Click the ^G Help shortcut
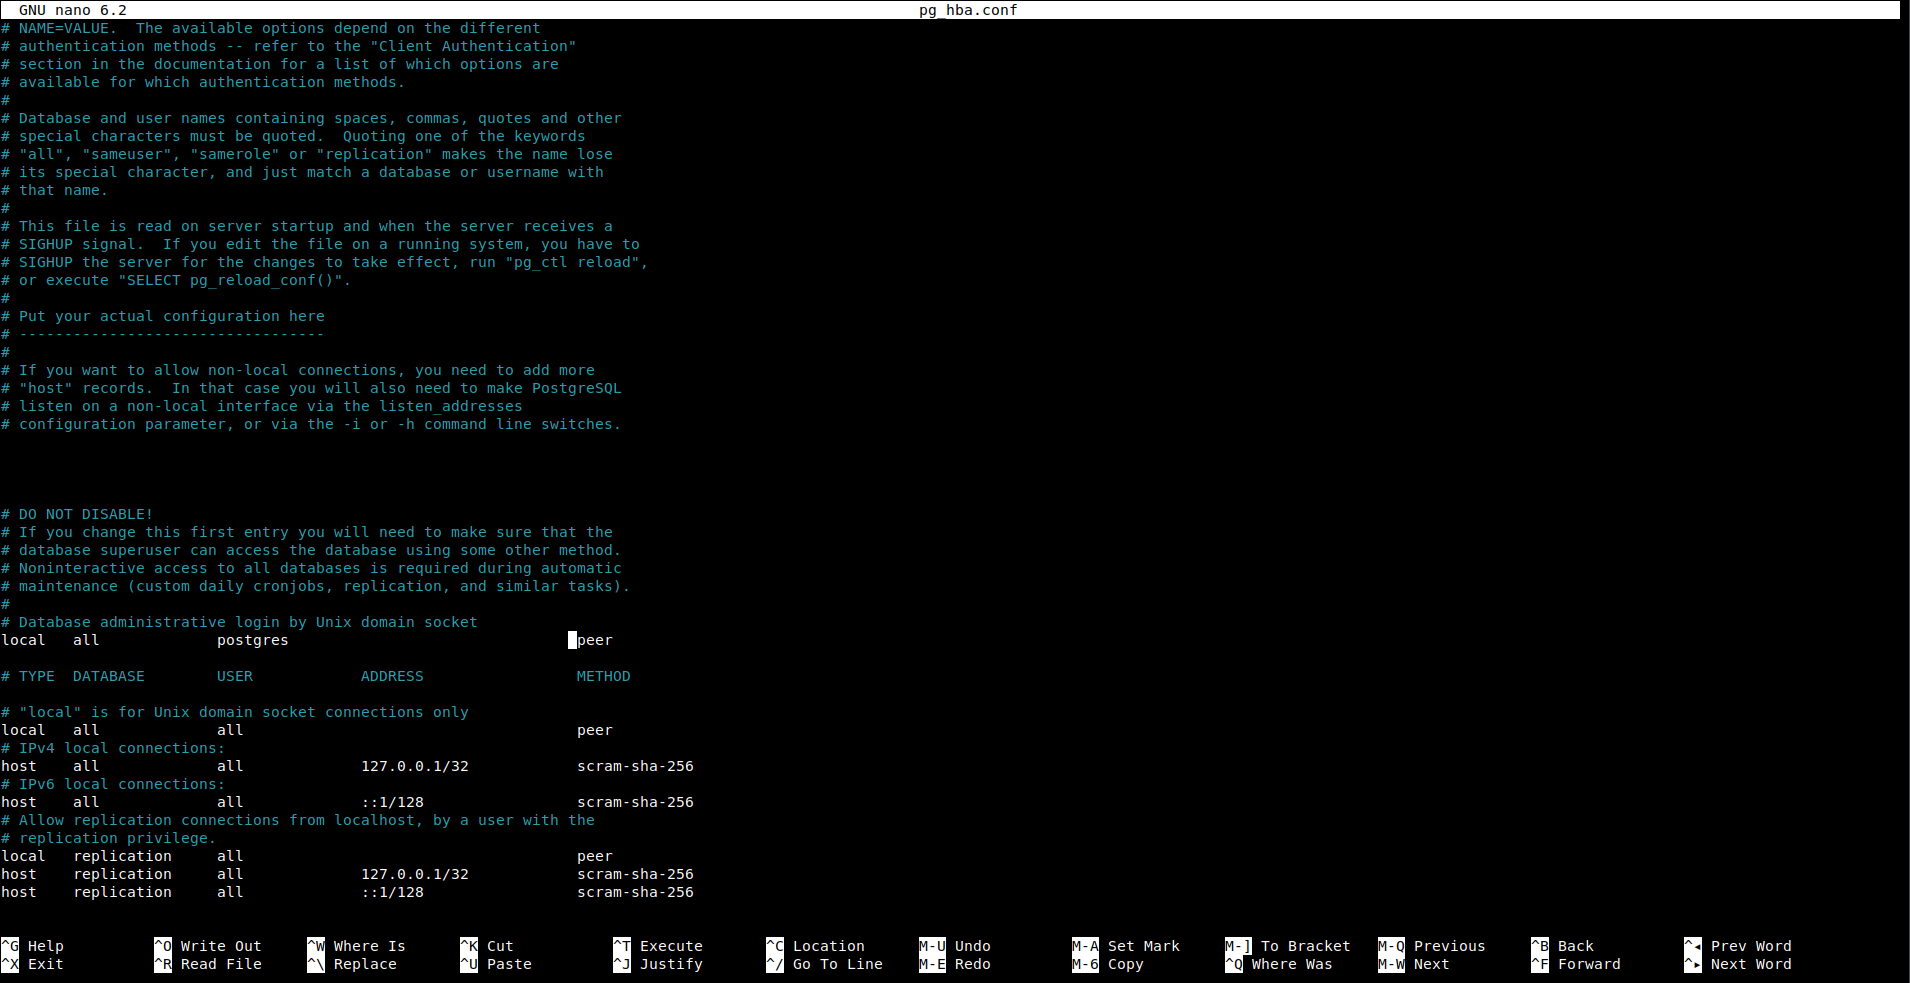 [x=33, y=946]
